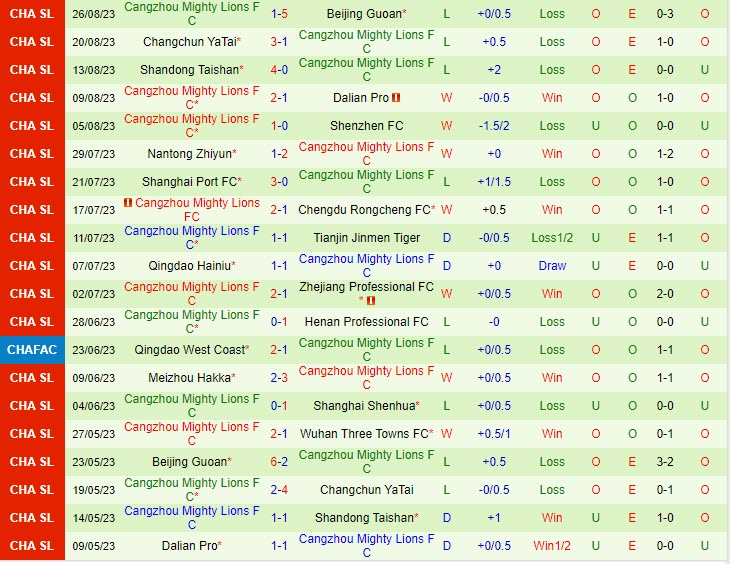Open the Meizhou Hakka team link
Viewport: 730px width, 564px height.
tap(189, 378)
